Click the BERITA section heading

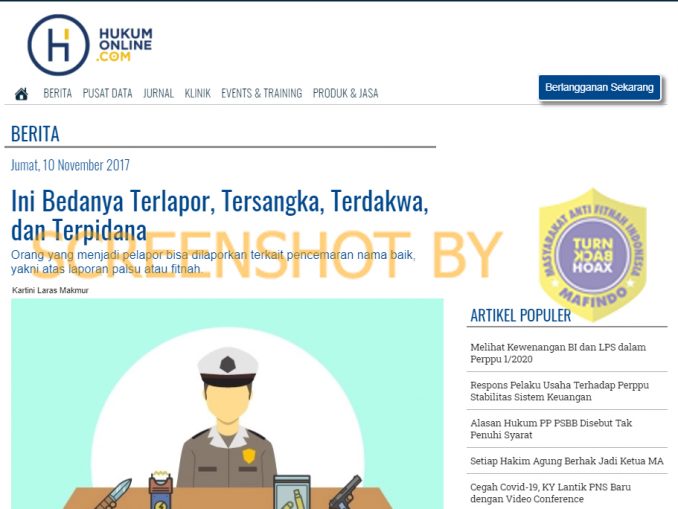pyautogui.click(x=35, y=134)
